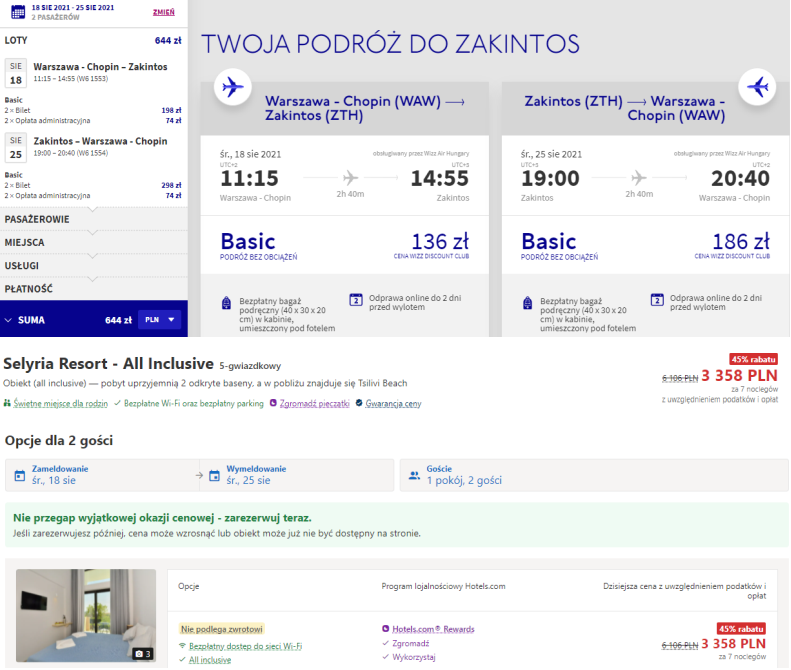The image size is (791, 670).
Task: Open the hotel room photo thumbnail
Action: tap(86, 616)
